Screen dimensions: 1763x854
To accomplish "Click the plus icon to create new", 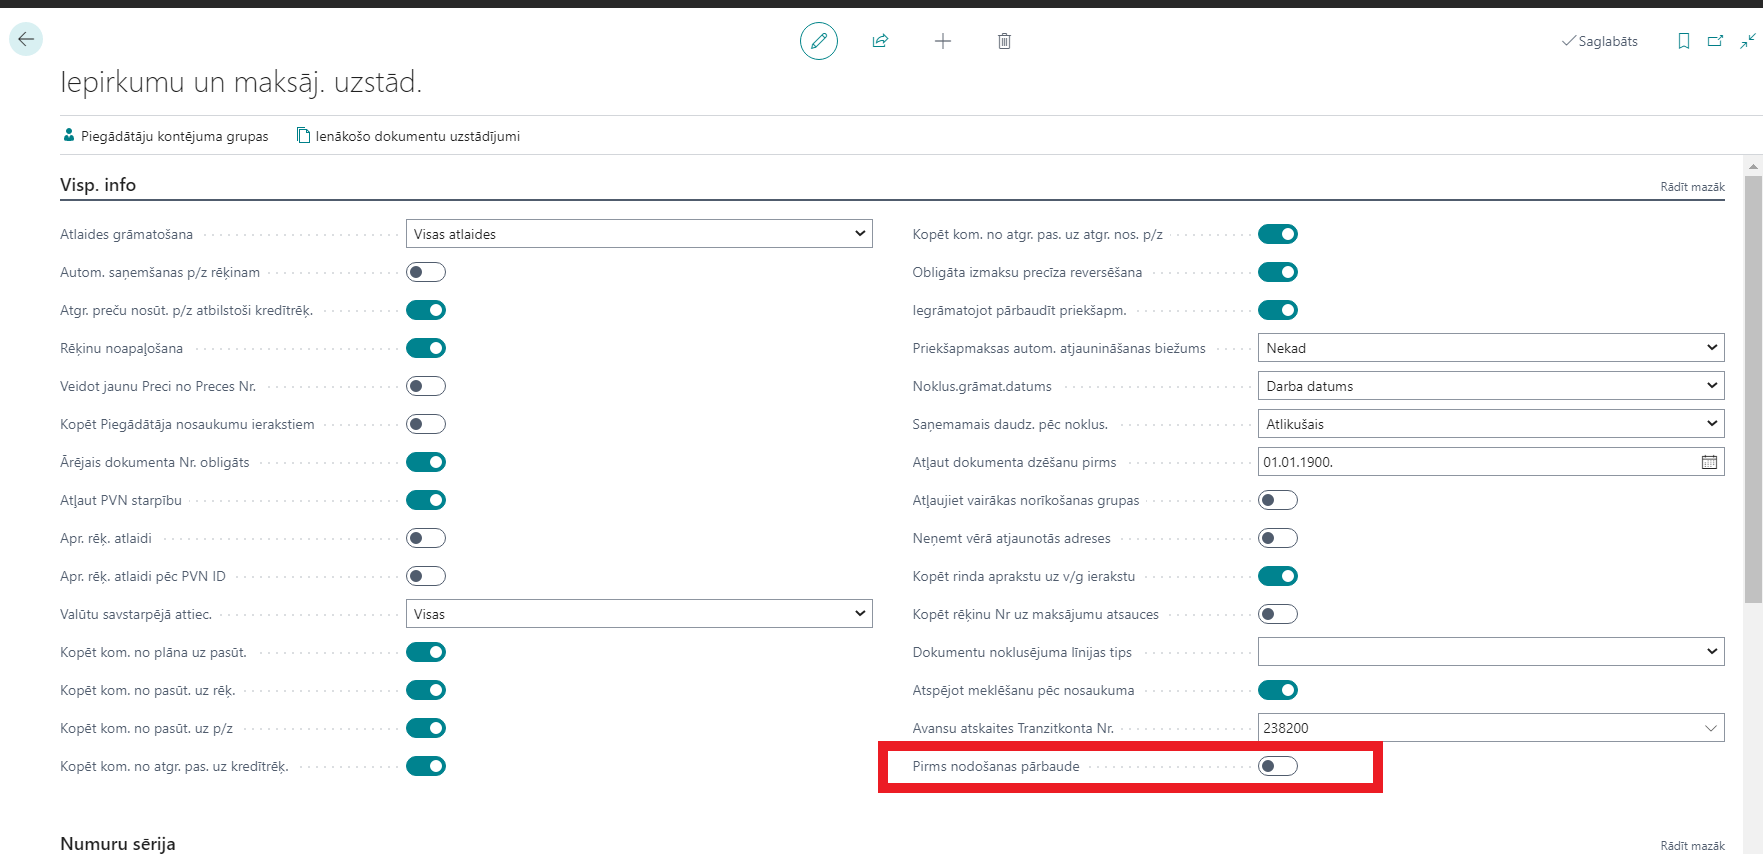I will click(x=942, y=41).
